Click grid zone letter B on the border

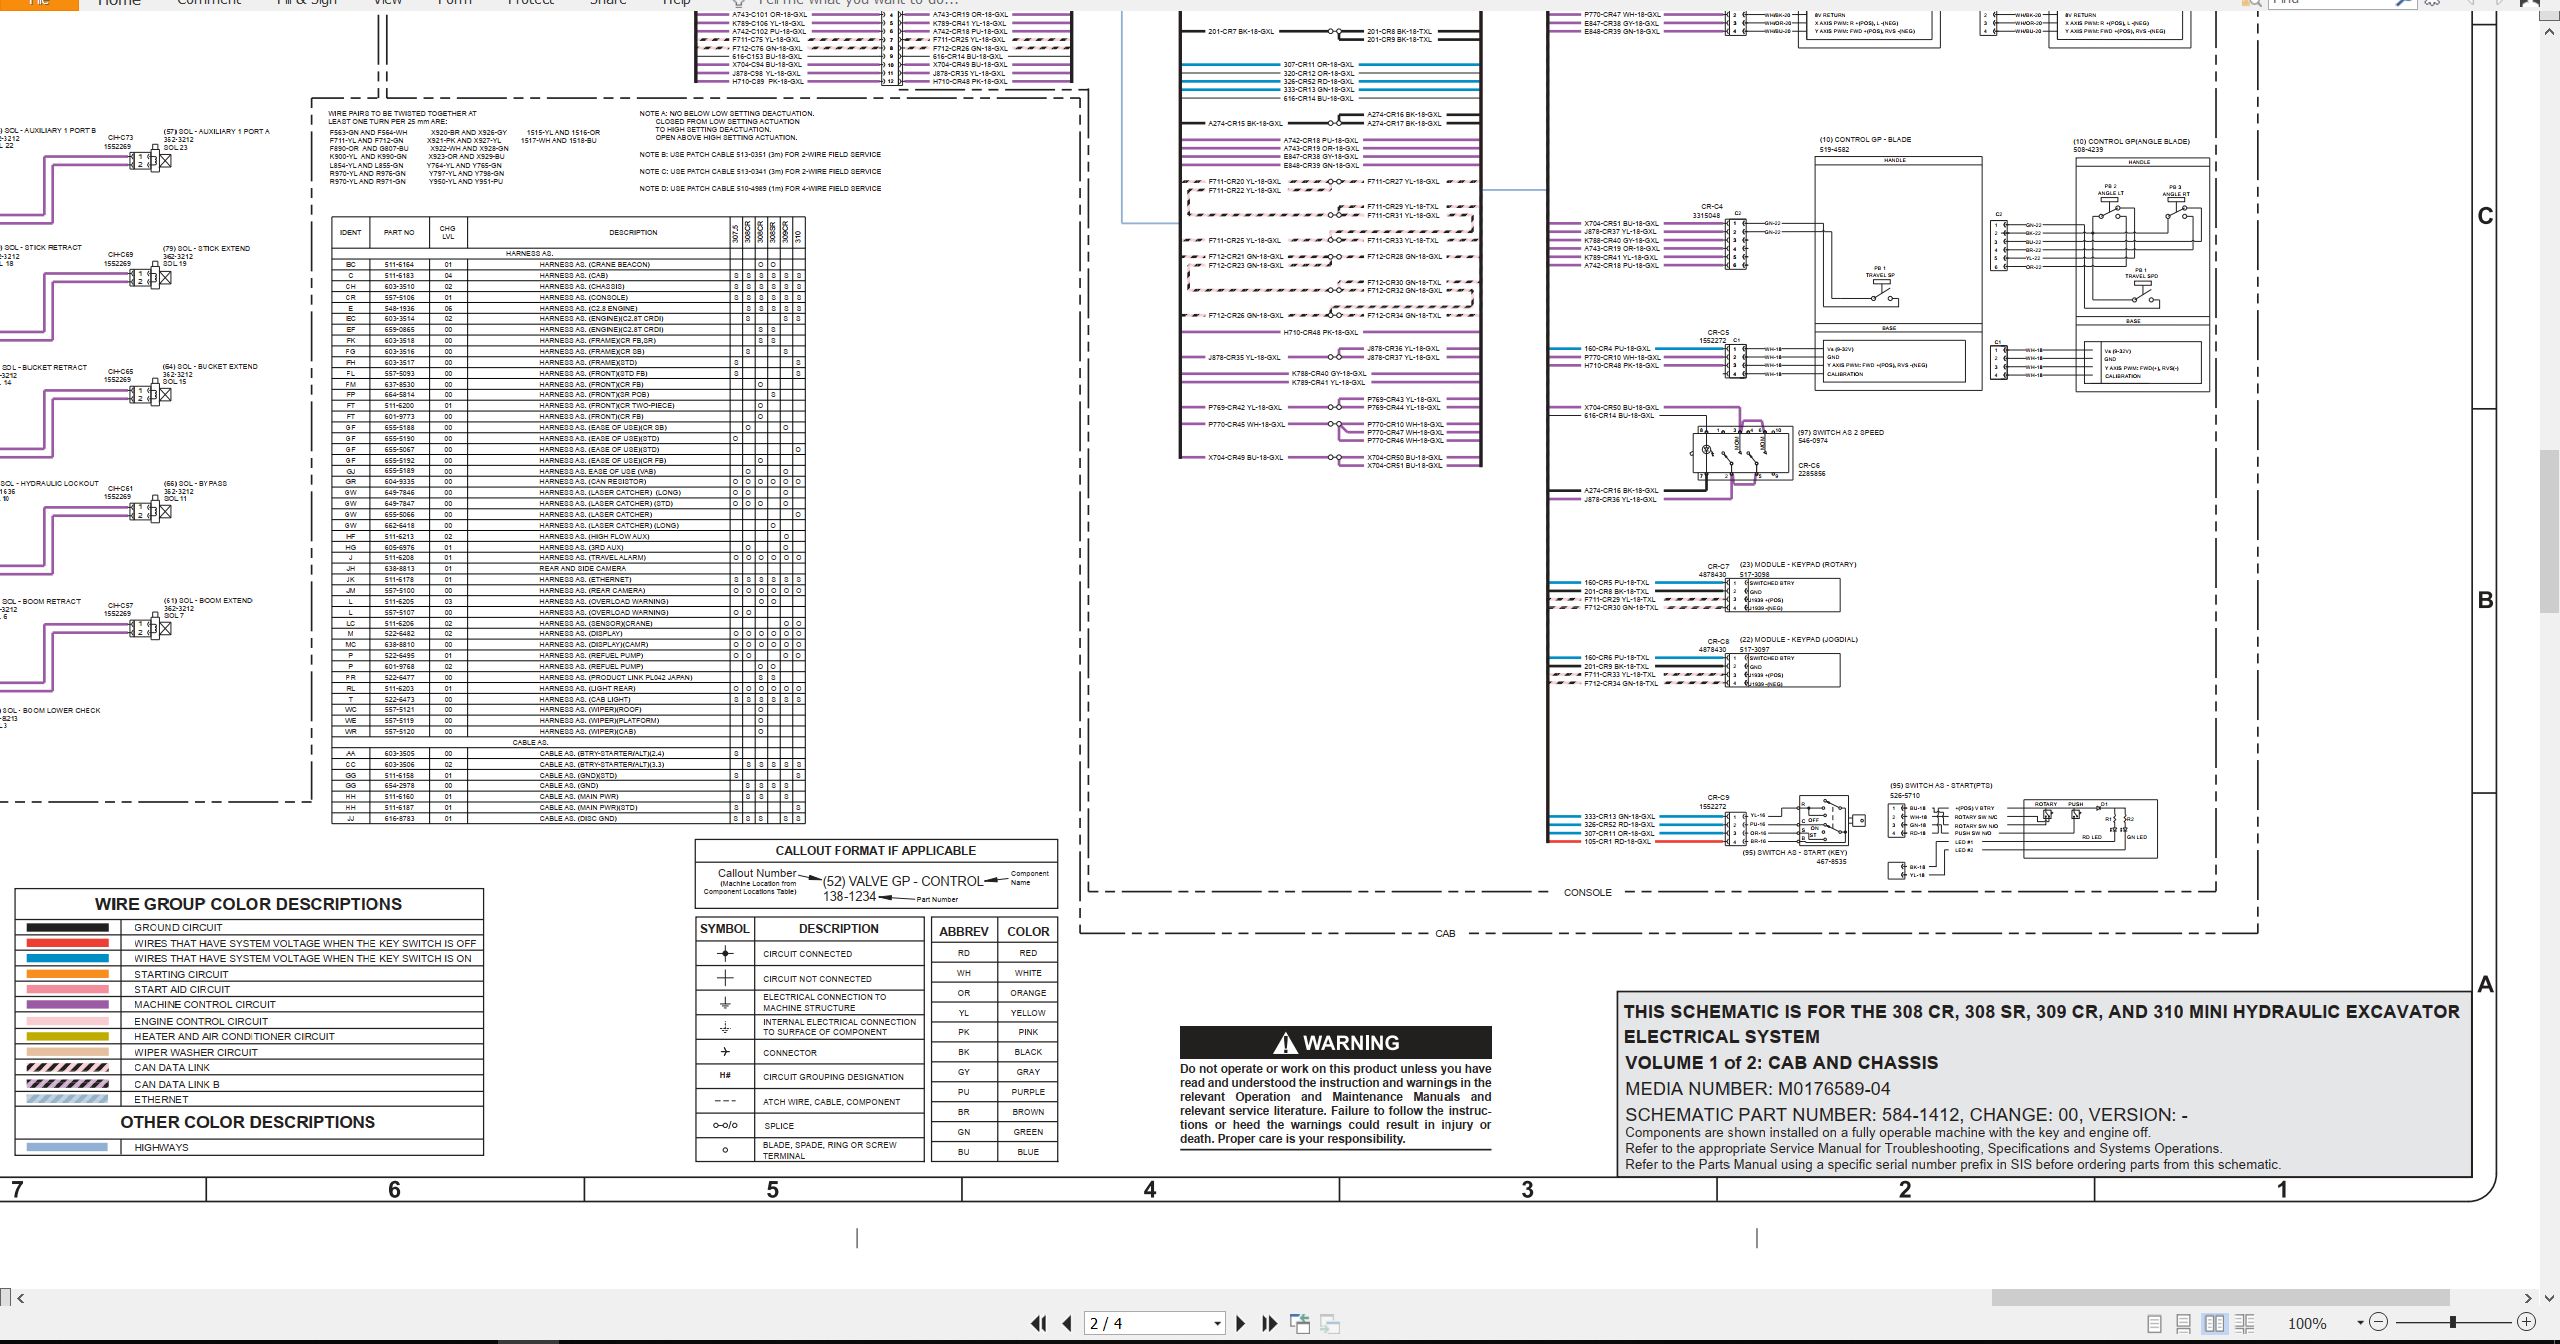pos(2485,600)
